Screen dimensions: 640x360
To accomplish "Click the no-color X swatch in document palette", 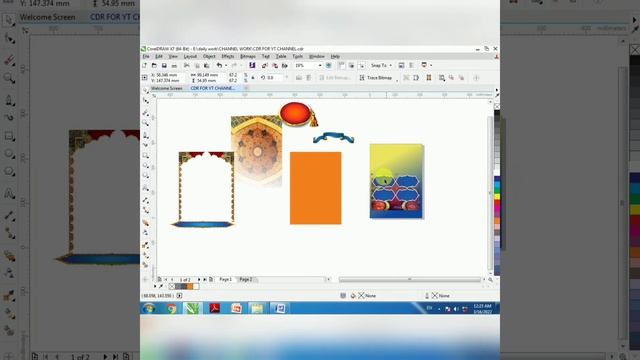I will coord(172,287).
